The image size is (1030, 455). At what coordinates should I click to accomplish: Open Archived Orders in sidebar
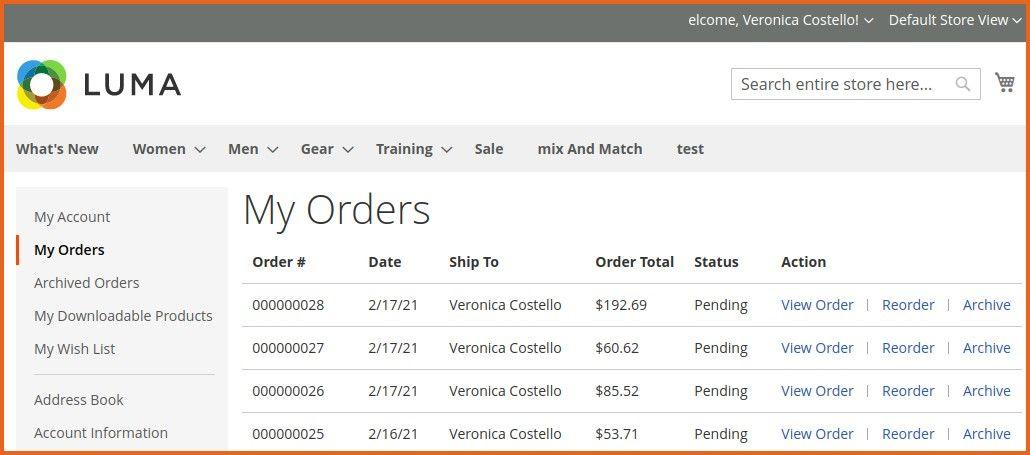[x=87, y=283]
